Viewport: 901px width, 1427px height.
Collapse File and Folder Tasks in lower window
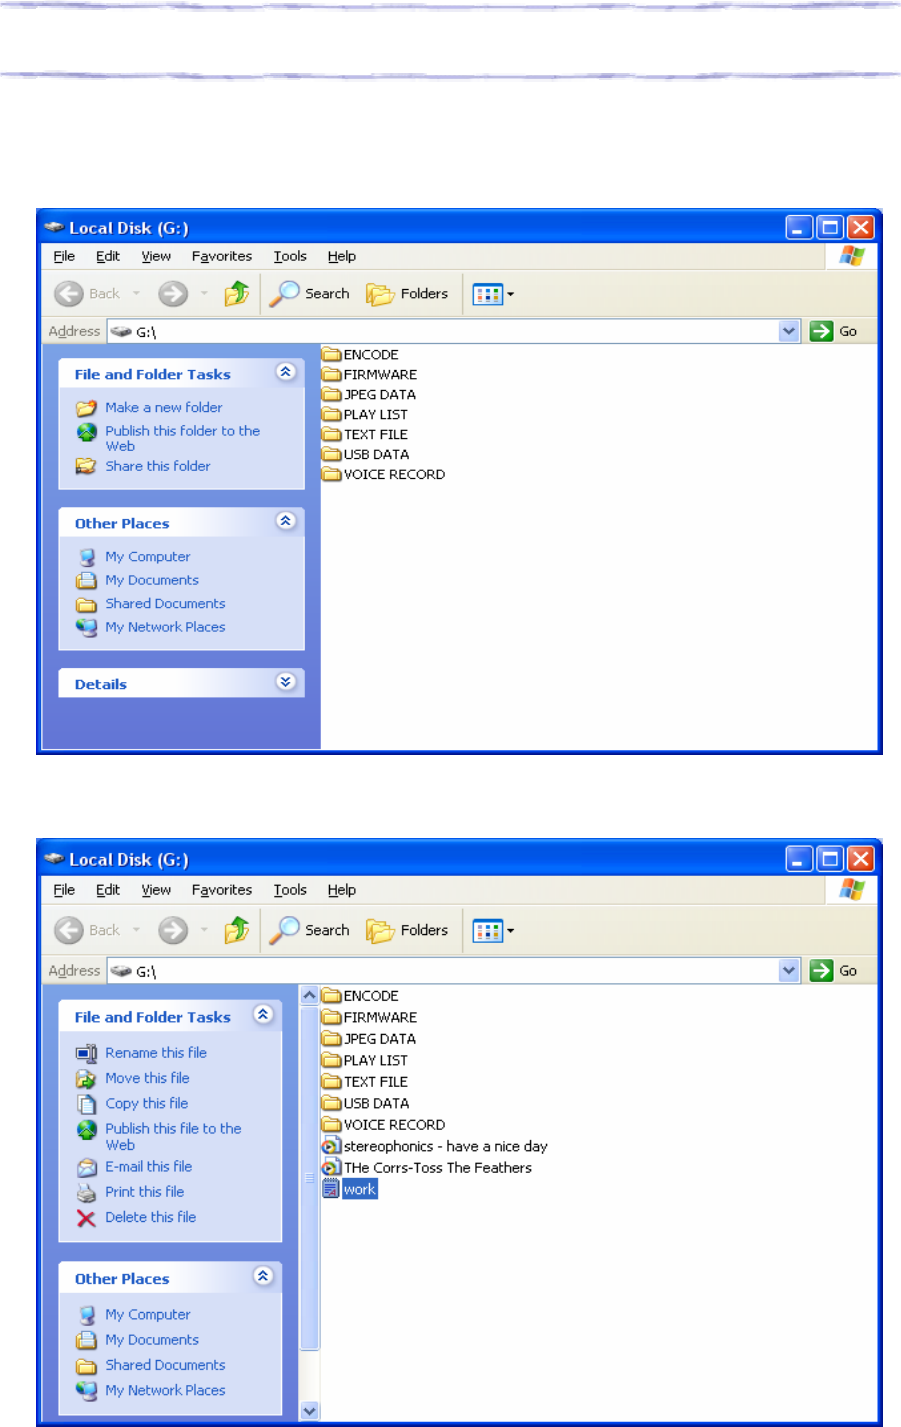click(263, 1015)
